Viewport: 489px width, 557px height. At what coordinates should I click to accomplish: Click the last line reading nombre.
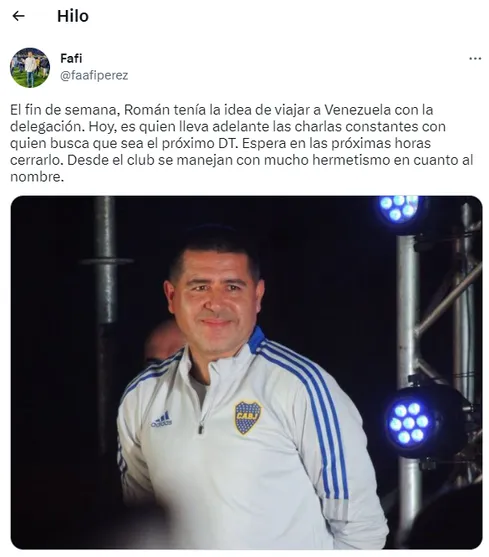[37, 177]
